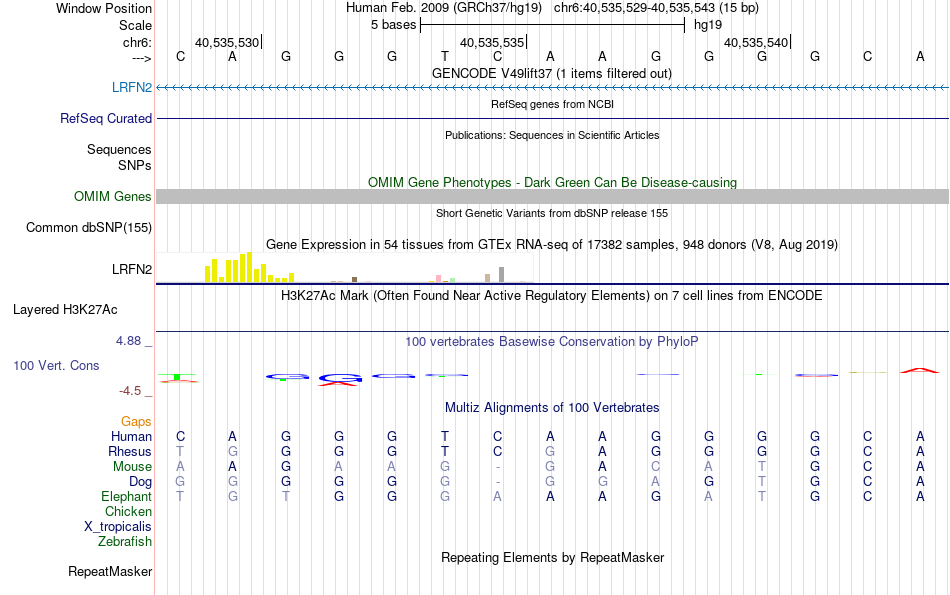The height and width of the screenshot is (595, 950).
Task: Click the gray OMIM Genes bar
Action: (x=552, y=196)
